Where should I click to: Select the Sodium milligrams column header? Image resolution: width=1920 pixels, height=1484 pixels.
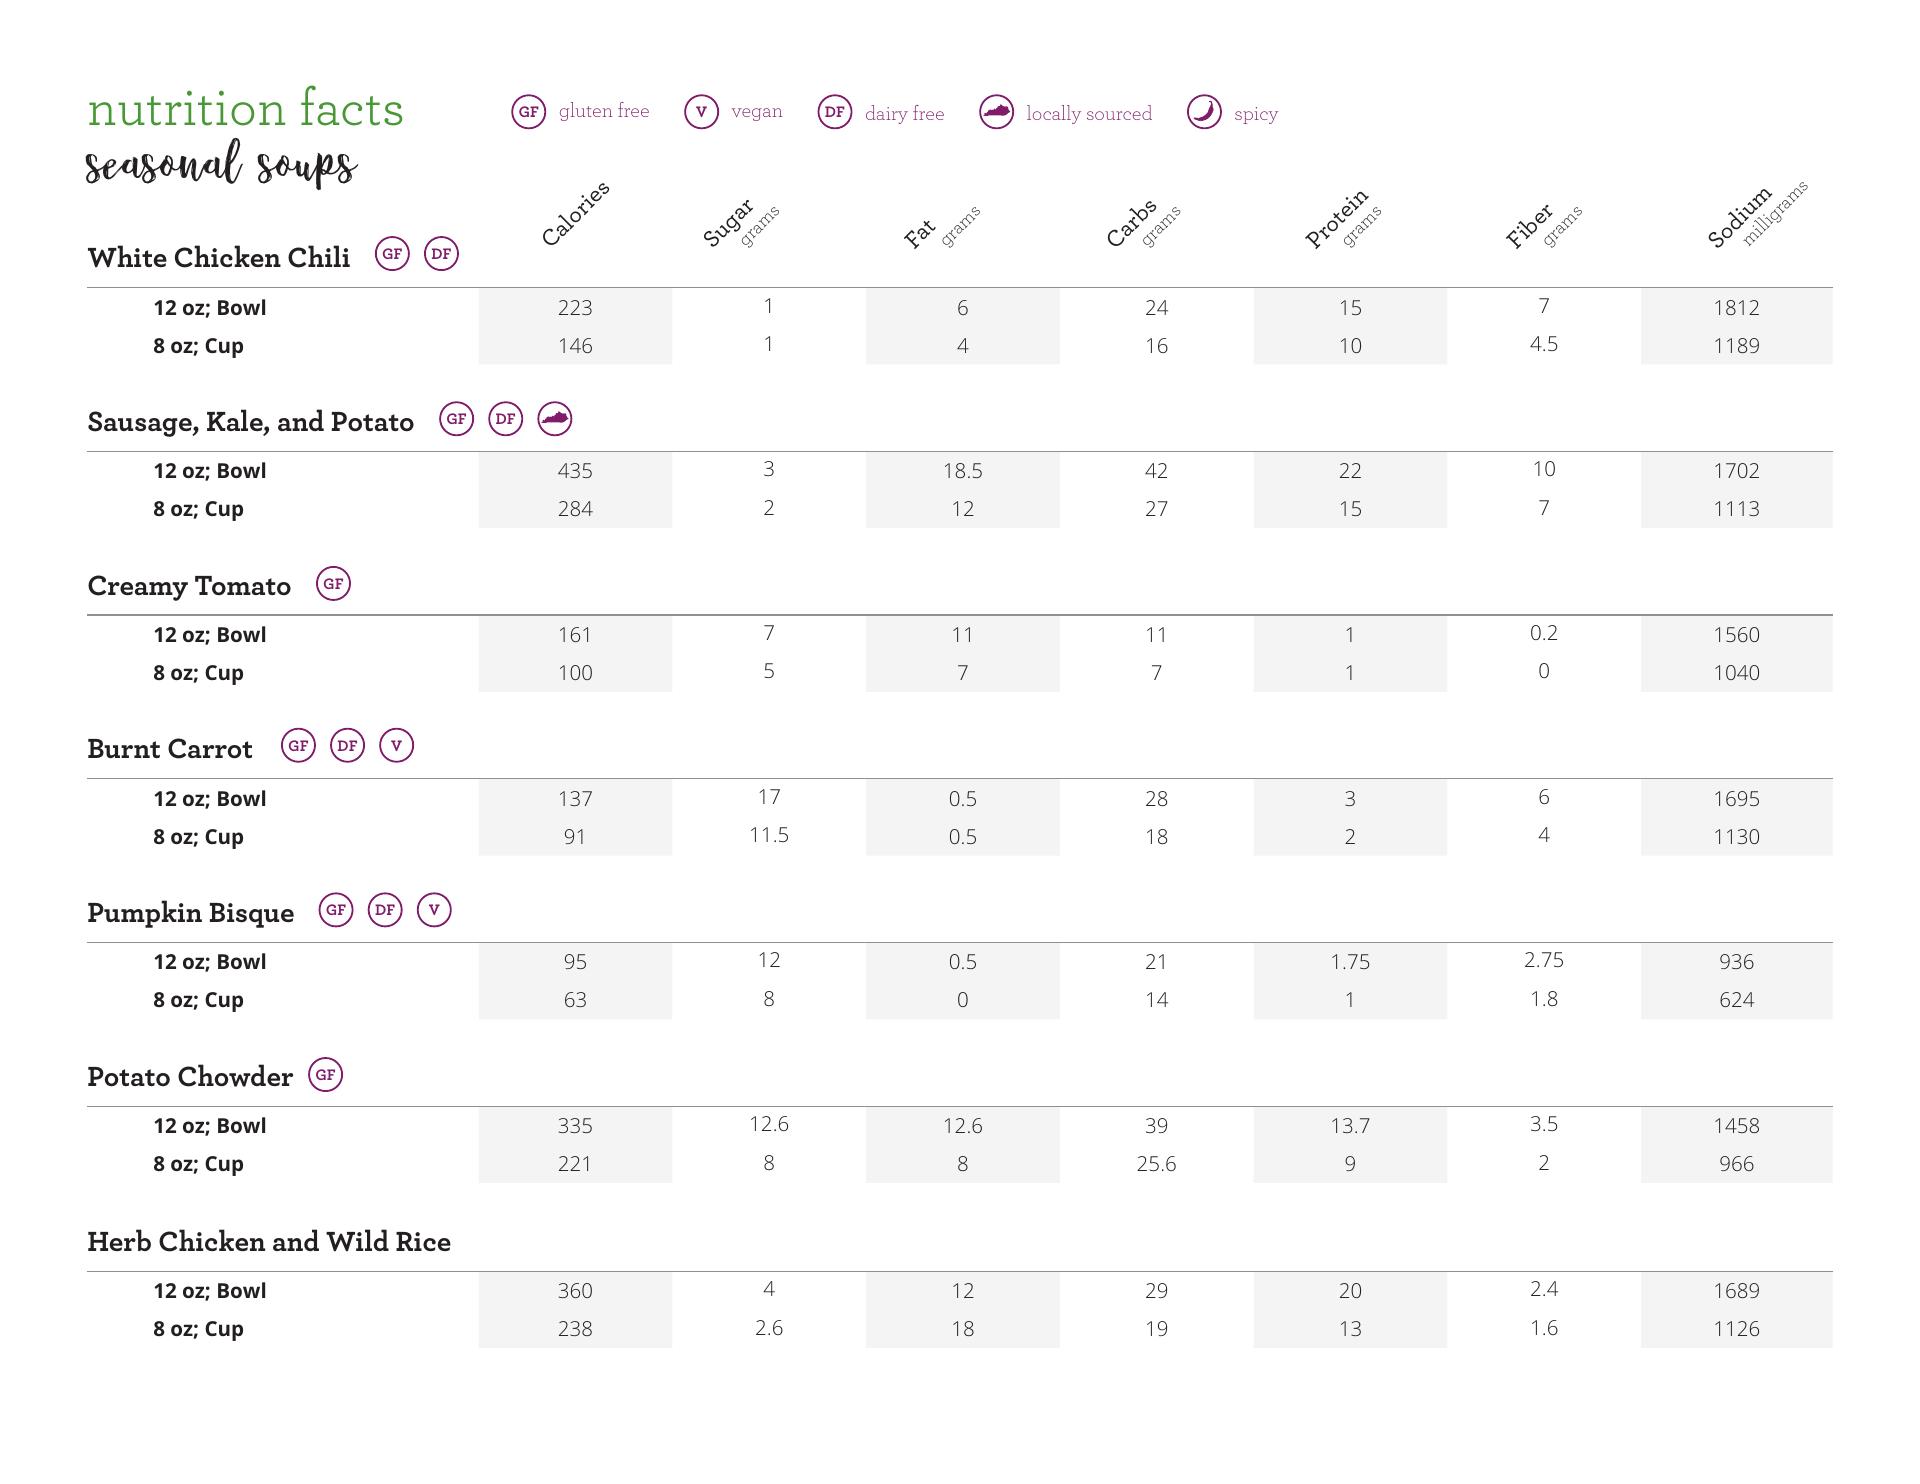pyautogui.click(x=1757, y=215)
